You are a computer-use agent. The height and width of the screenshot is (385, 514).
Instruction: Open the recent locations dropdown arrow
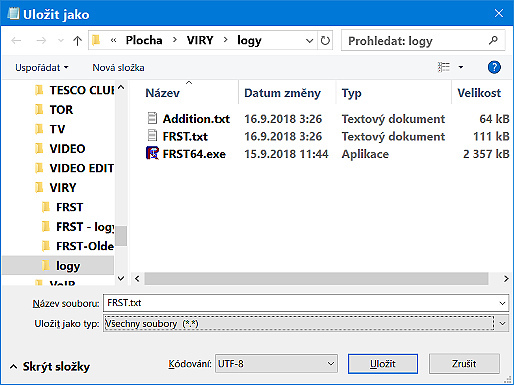point(61,41)
